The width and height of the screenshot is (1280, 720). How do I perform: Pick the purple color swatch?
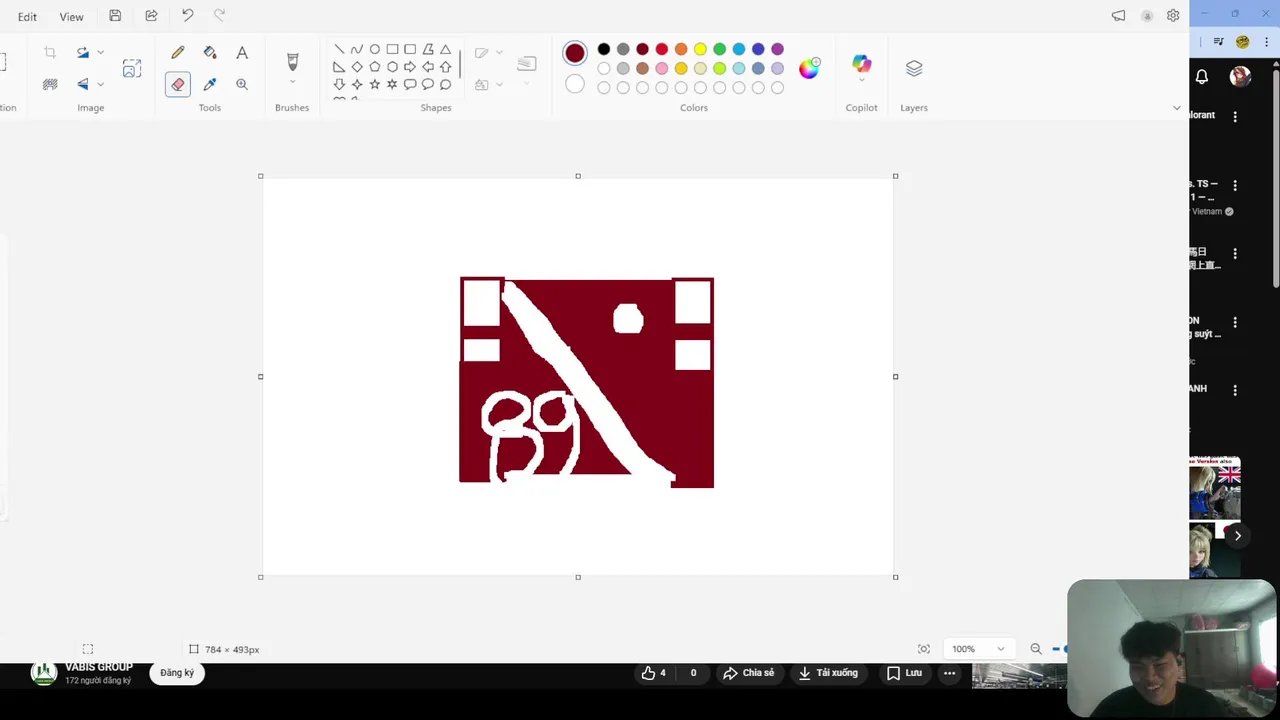777,49
